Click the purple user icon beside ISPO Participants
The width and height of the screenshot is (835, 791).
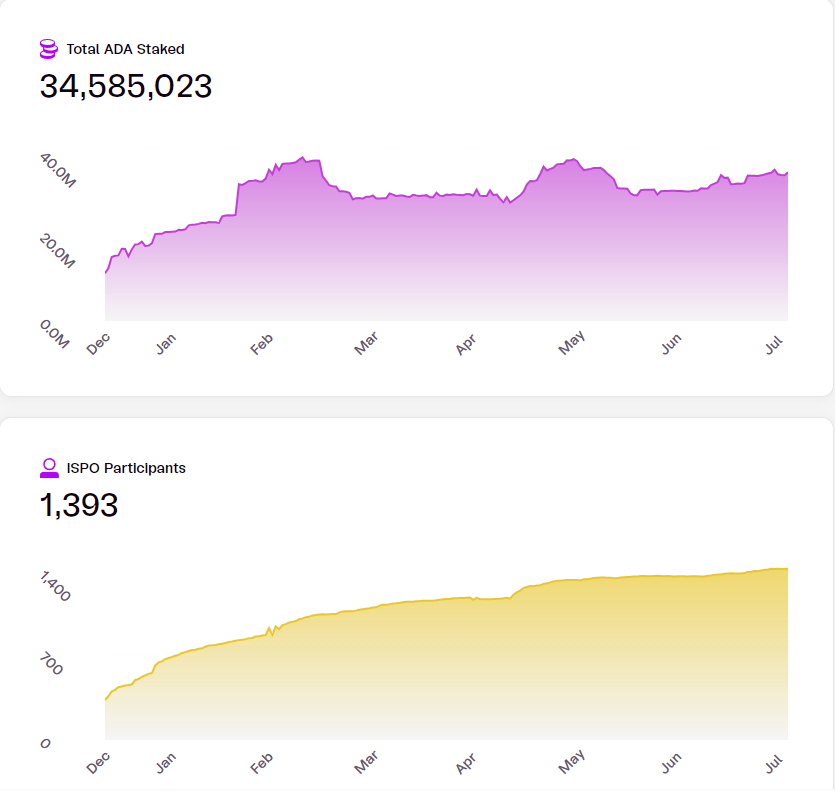tap(49, 467)
